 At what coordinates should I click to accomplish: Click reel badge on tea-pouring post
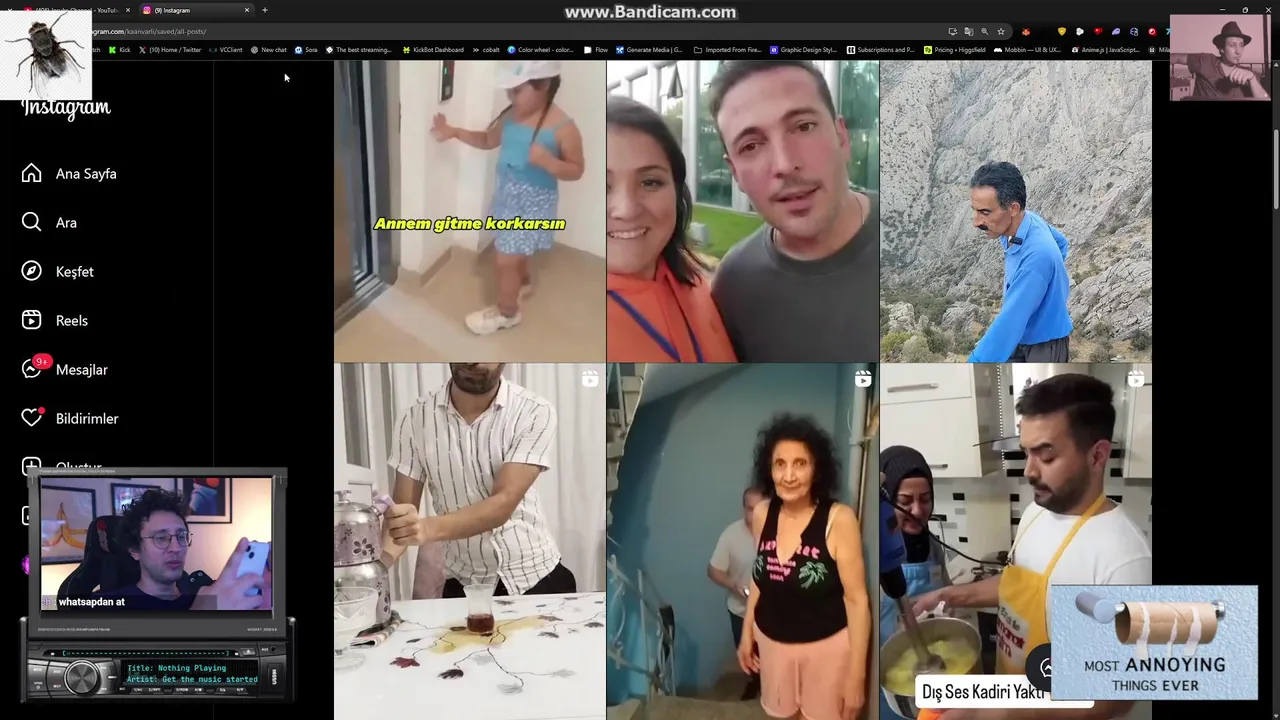coord(590,379)
